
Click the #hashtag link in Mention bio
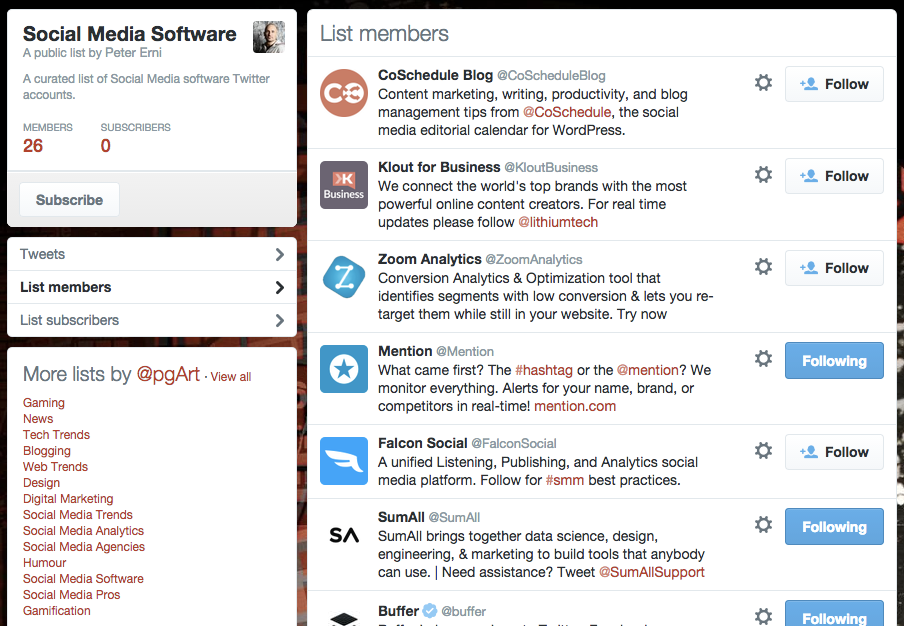point(544,370)
